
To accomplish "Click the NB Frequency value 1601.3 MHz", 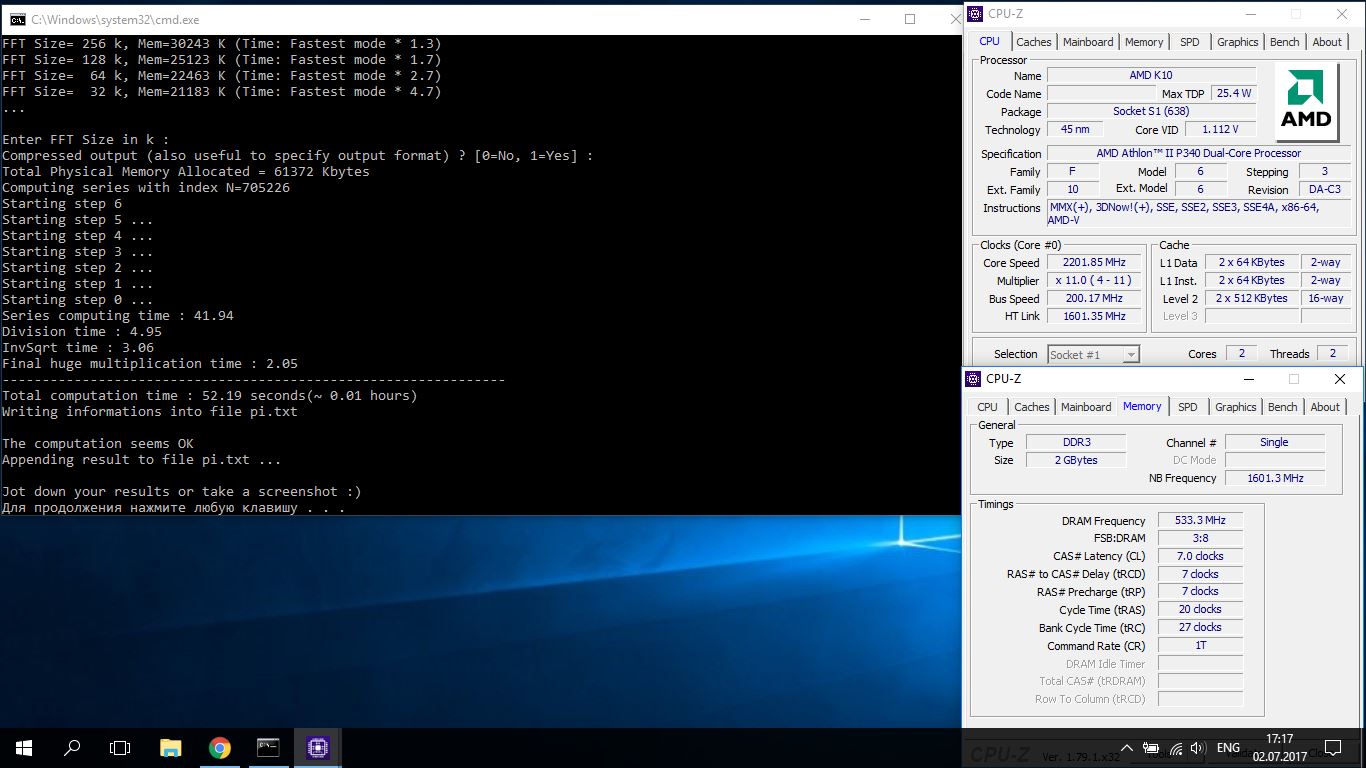I will tap(1275, 478).
